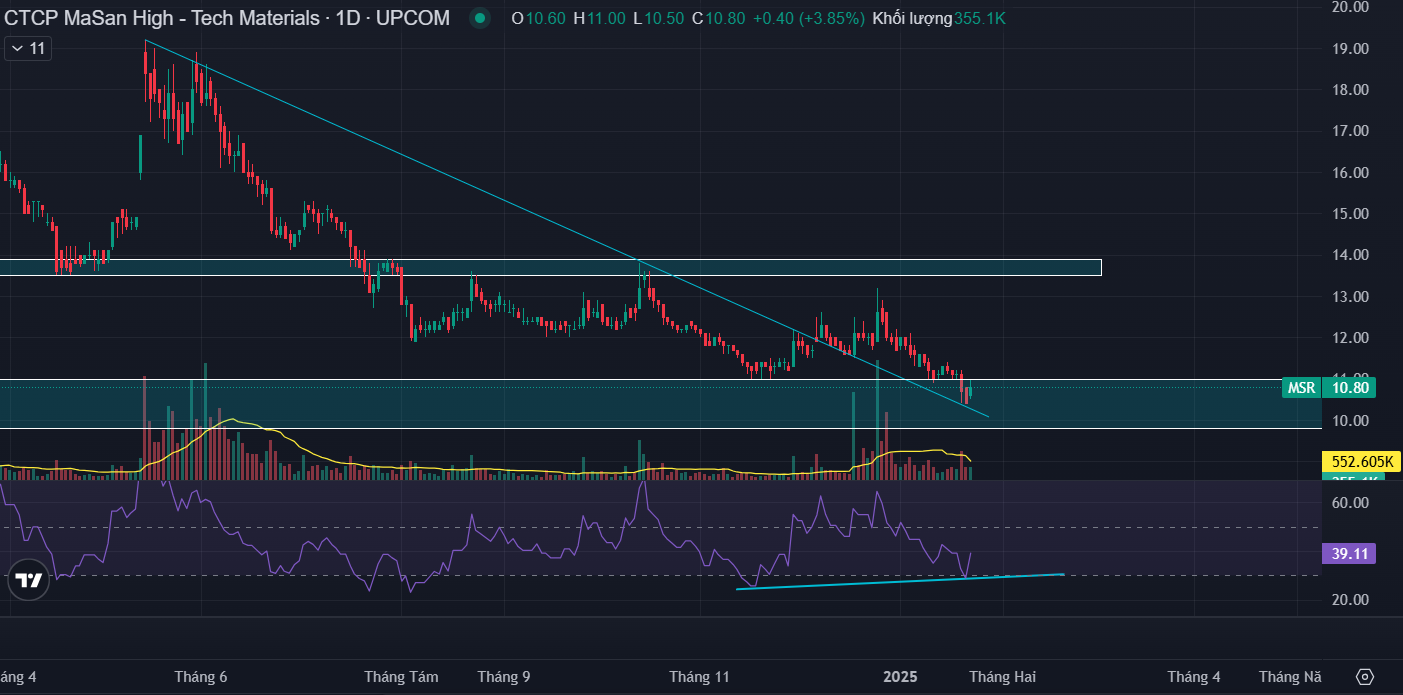Click the 60.00 RSI axis label
The height and width of the screenshot is (695, 1403).
pos(1350,503)
